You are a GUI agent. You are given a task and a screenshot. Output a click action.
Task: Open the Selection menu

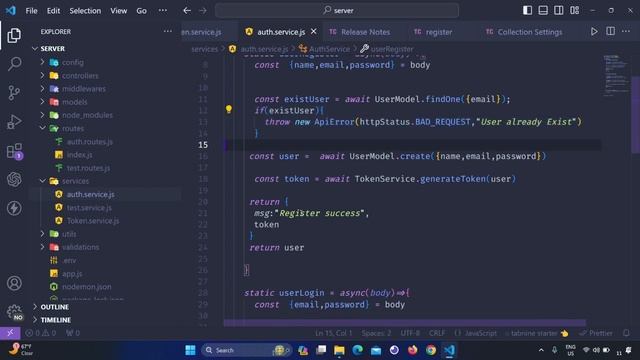click(85, 11)
